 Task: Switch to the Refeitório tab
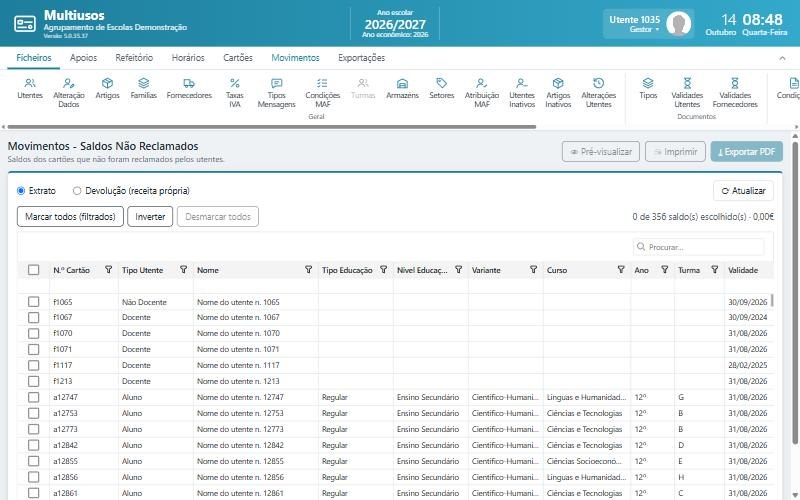click(134, 58)
